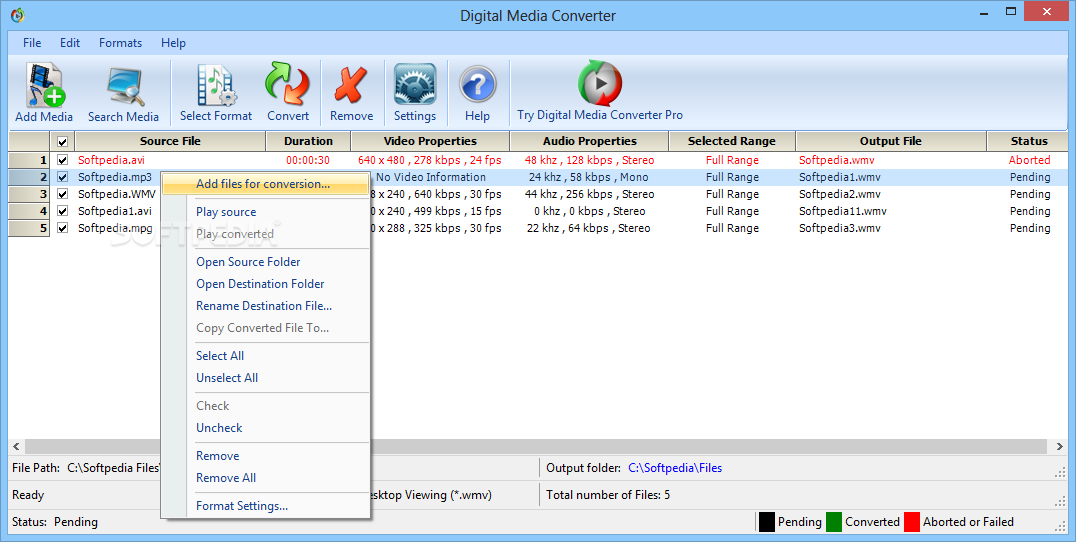Click the app icon in title bar

pyautogui.click(x=17, y=15)
